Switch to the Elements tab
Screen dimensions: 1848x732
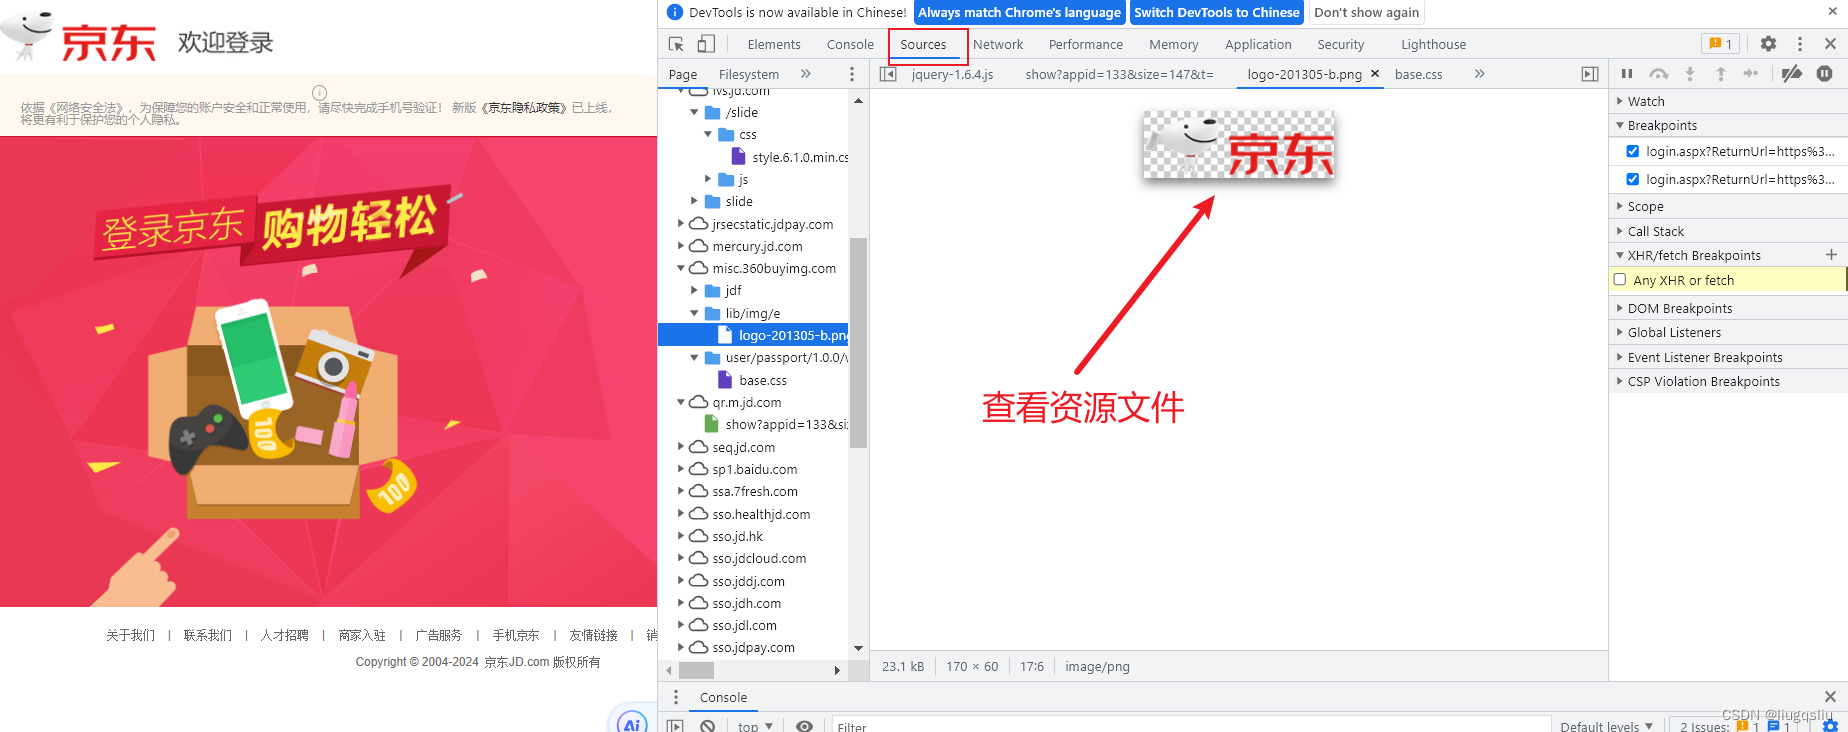(774, 44)
